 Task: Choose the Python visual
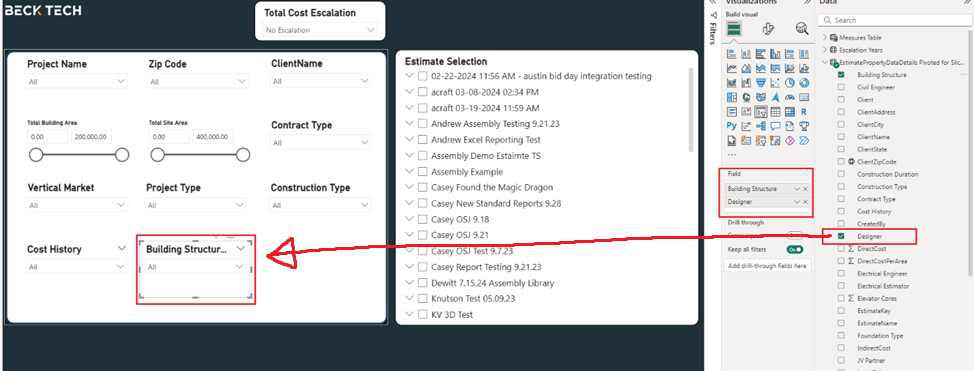[x=732, y=126]
